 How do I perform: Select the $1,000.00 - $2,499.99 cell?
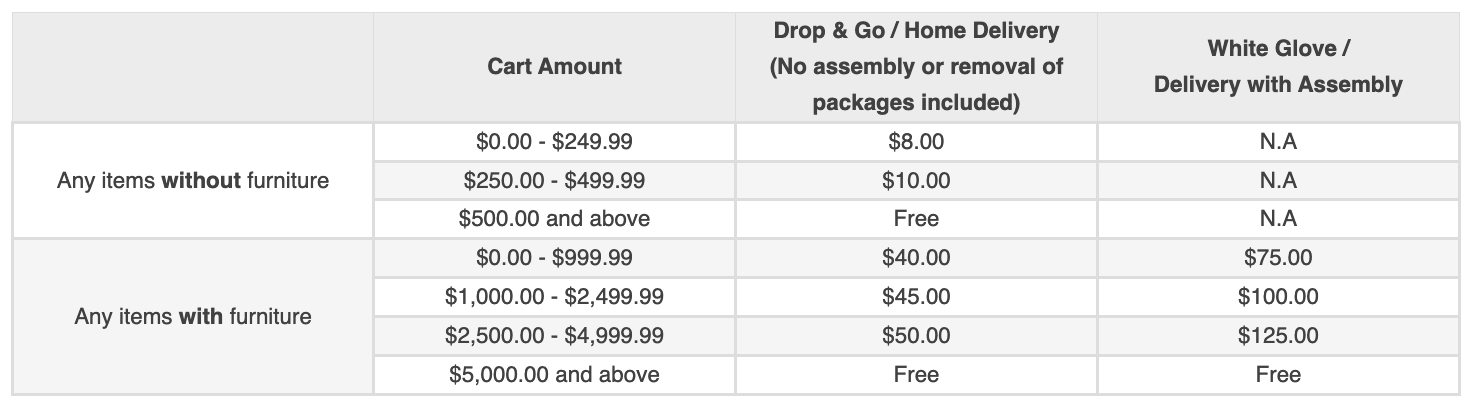coord(554,297)
